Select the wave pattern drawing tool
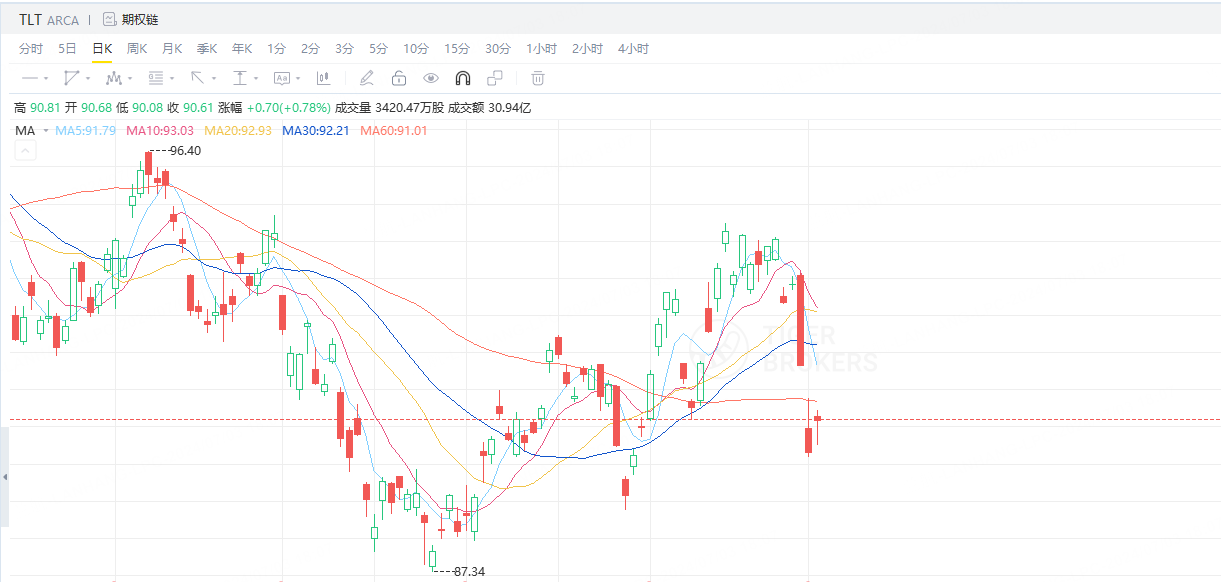Image resolution: width=1221 pixels, height=582 pixels. click(x=114, y=78)
